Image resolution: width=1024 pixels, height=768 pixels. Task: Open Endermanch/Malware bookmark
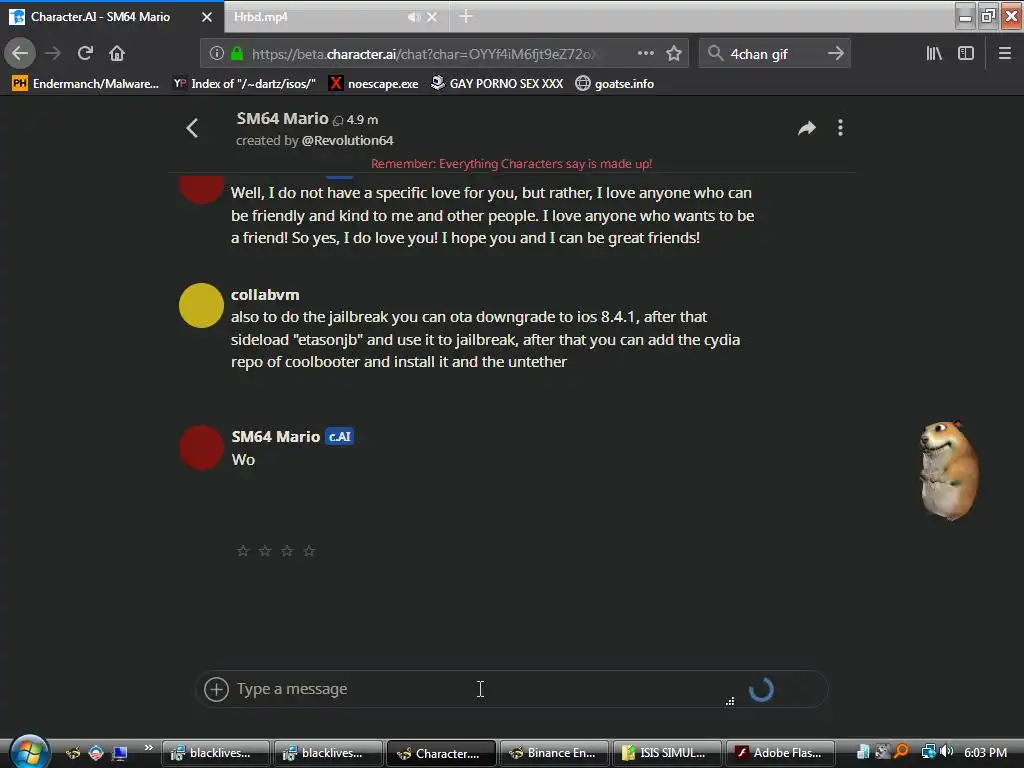click(86, 84)
